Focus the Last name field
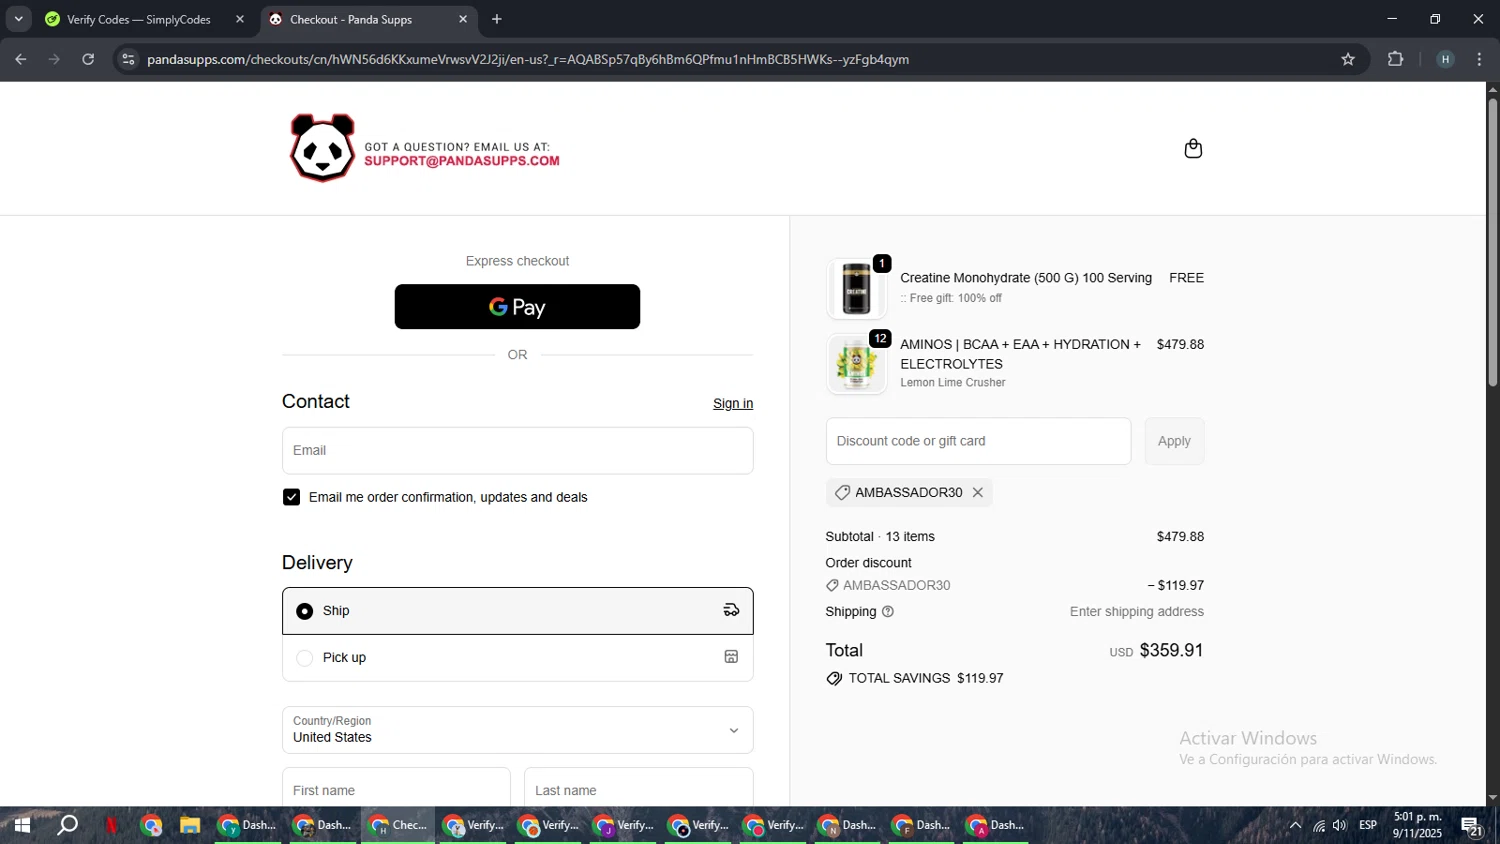 638,790
